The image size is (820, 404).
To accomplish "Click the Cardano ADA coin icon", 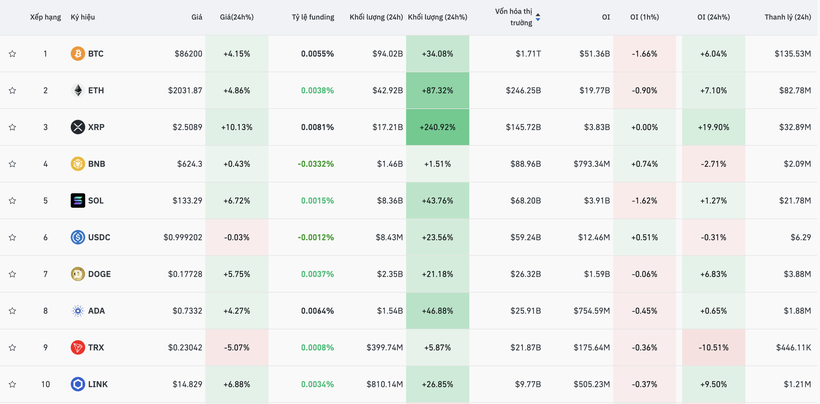I will pyautogui.click(x=77, y=311).
